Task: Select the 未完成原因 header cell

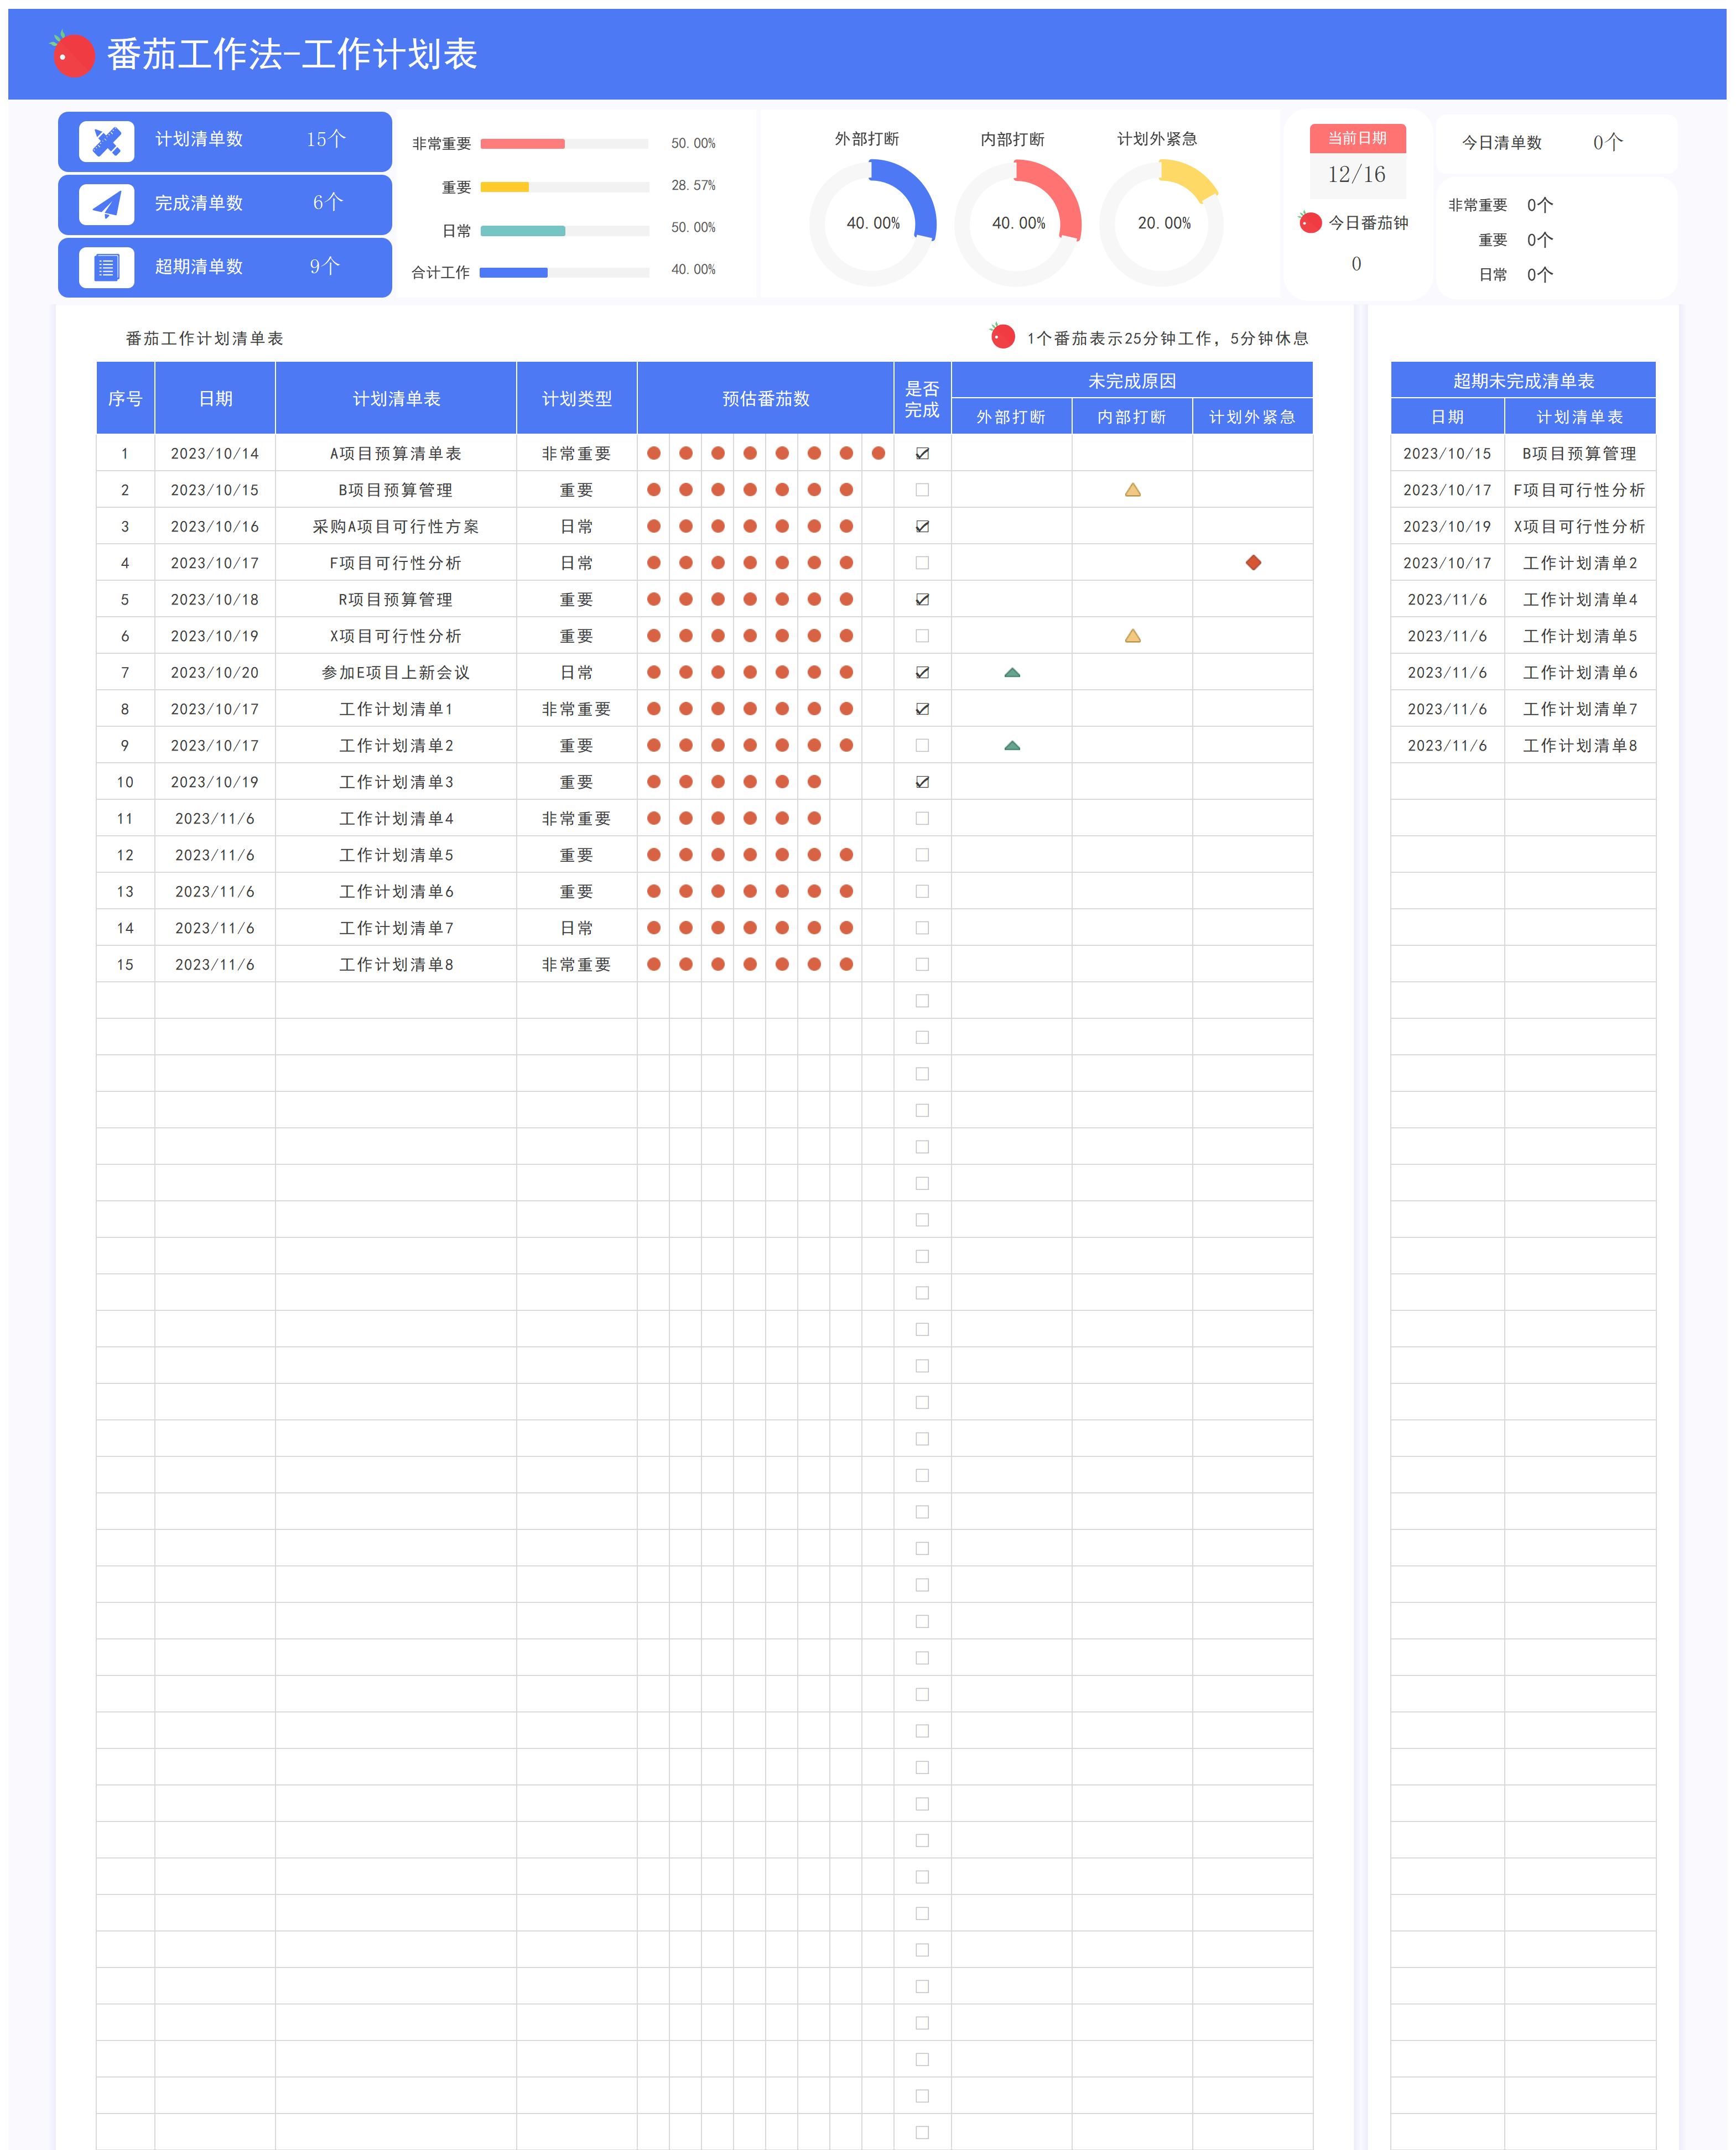Action: [1132, 381]
